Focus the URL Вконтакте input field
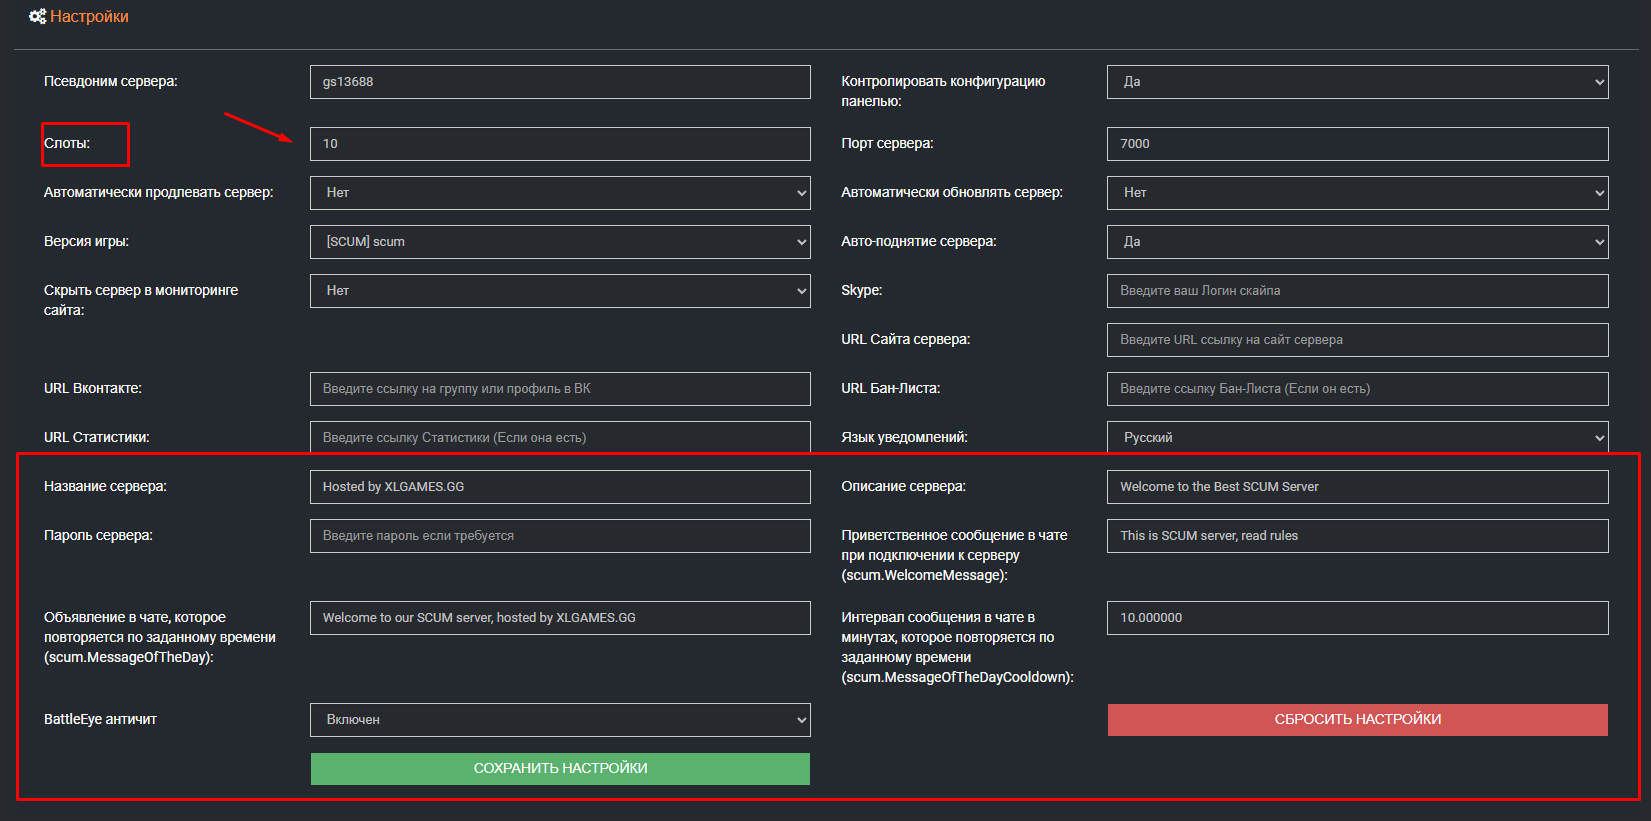Image resolution: width=1651 pixels, height=821 pixels. point(560,389)
